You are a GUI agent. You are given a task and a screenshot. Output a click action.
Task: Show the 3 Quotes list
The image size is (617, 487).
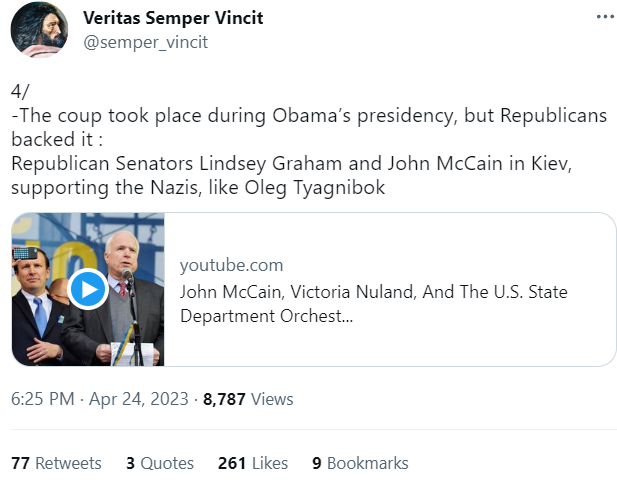point(160,463)
